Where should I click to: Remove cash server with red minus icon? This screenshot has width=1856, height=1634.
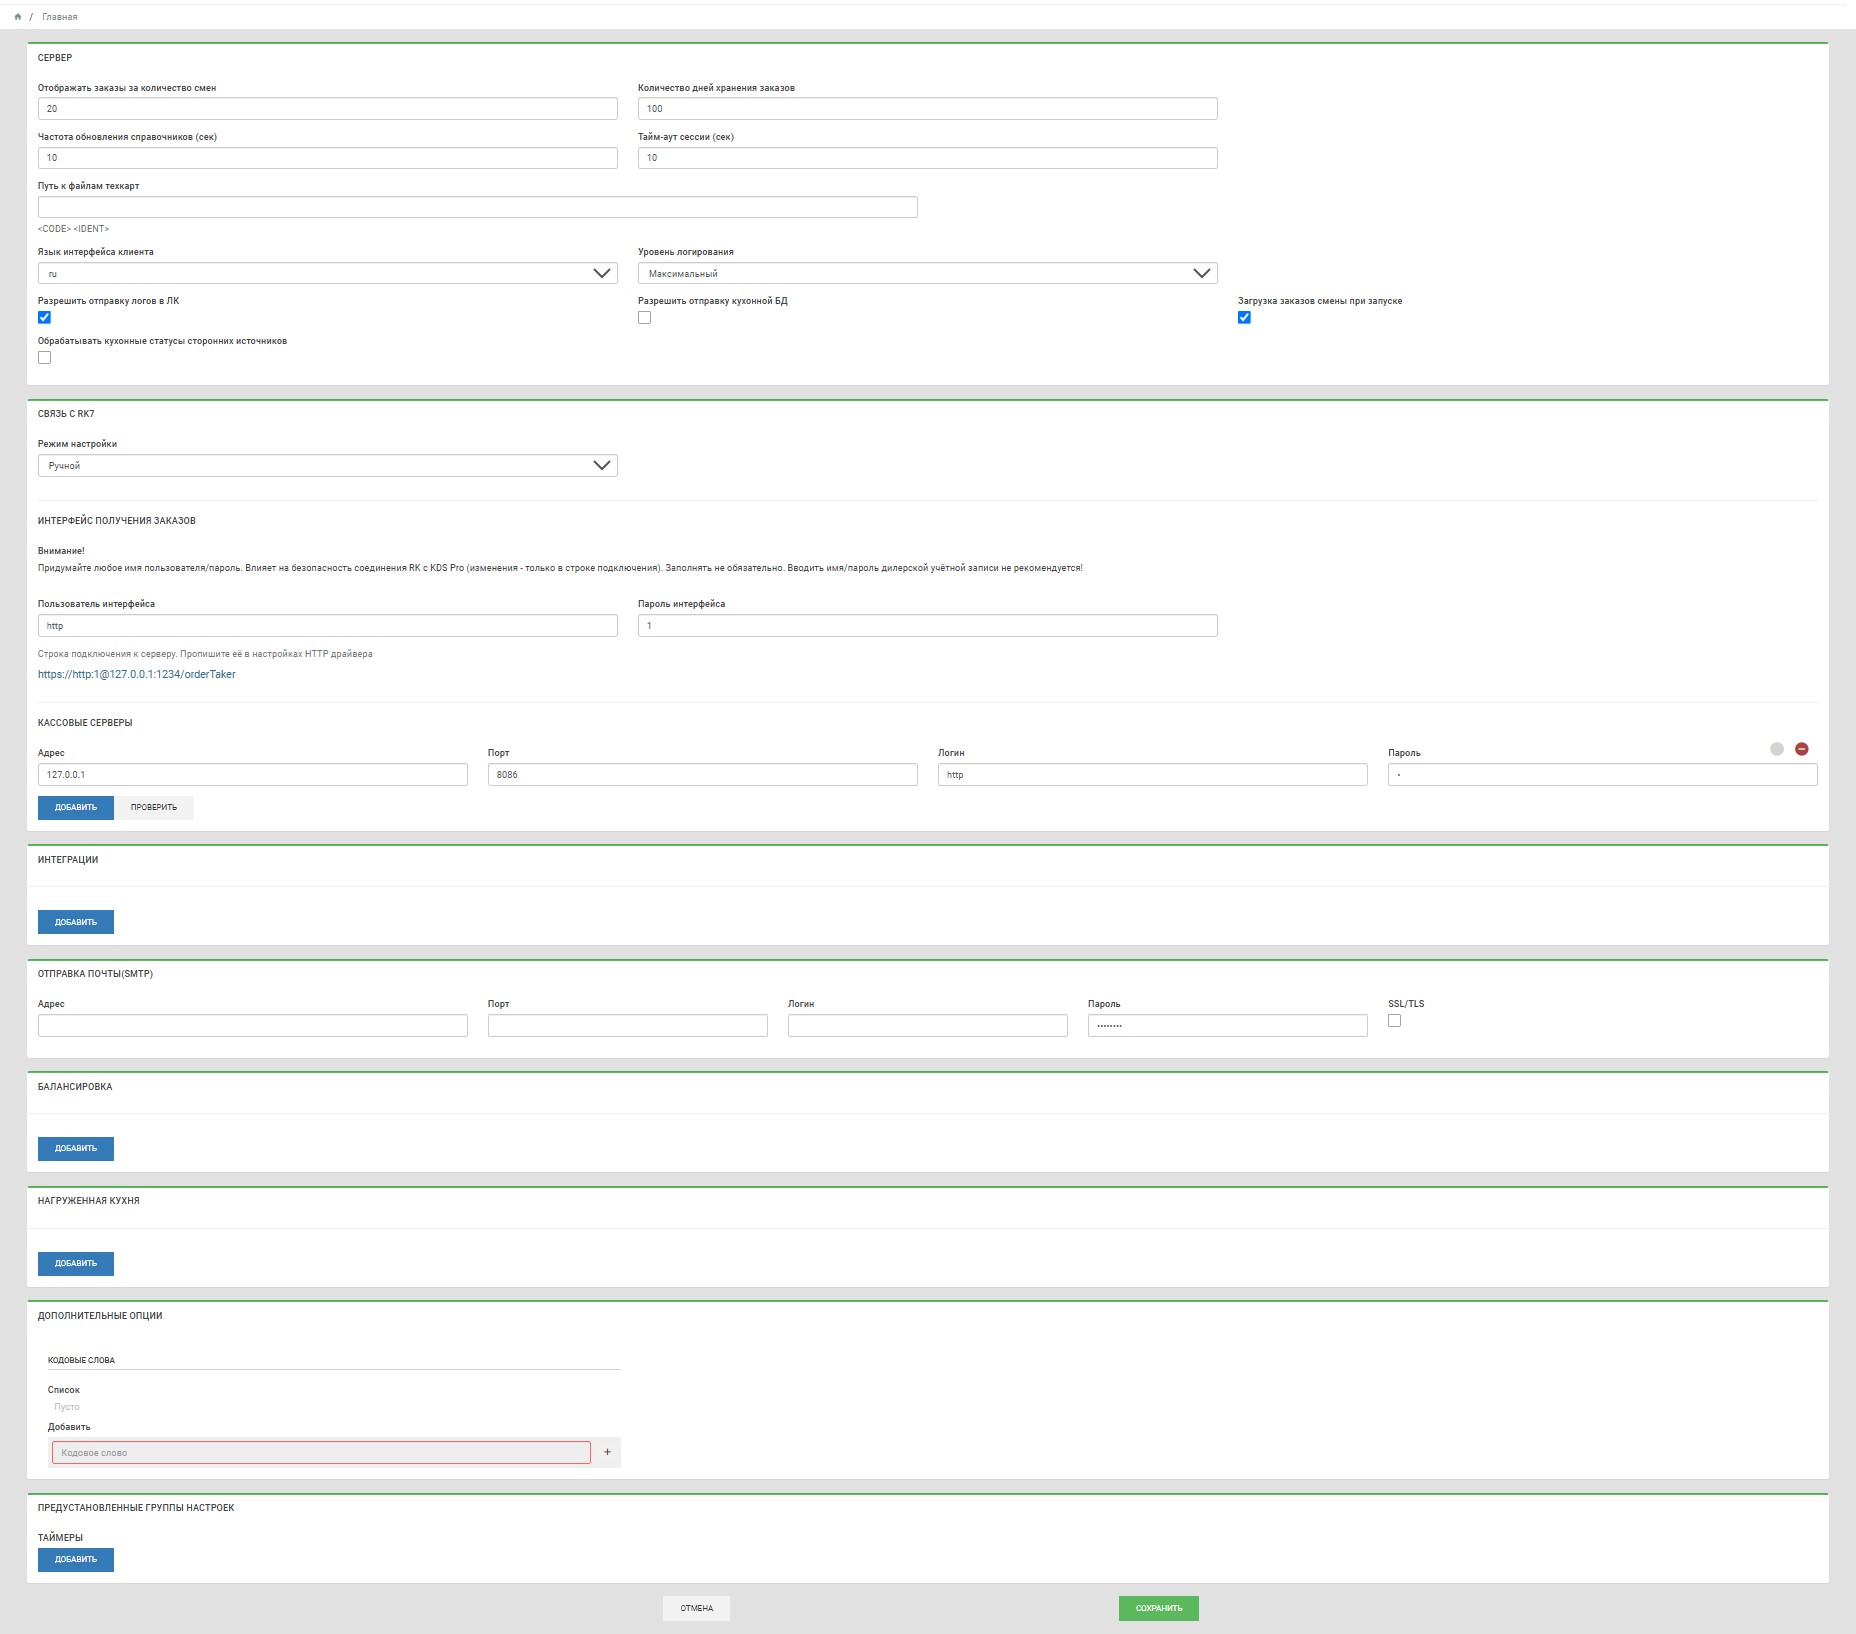click(x=1801, y=749)
